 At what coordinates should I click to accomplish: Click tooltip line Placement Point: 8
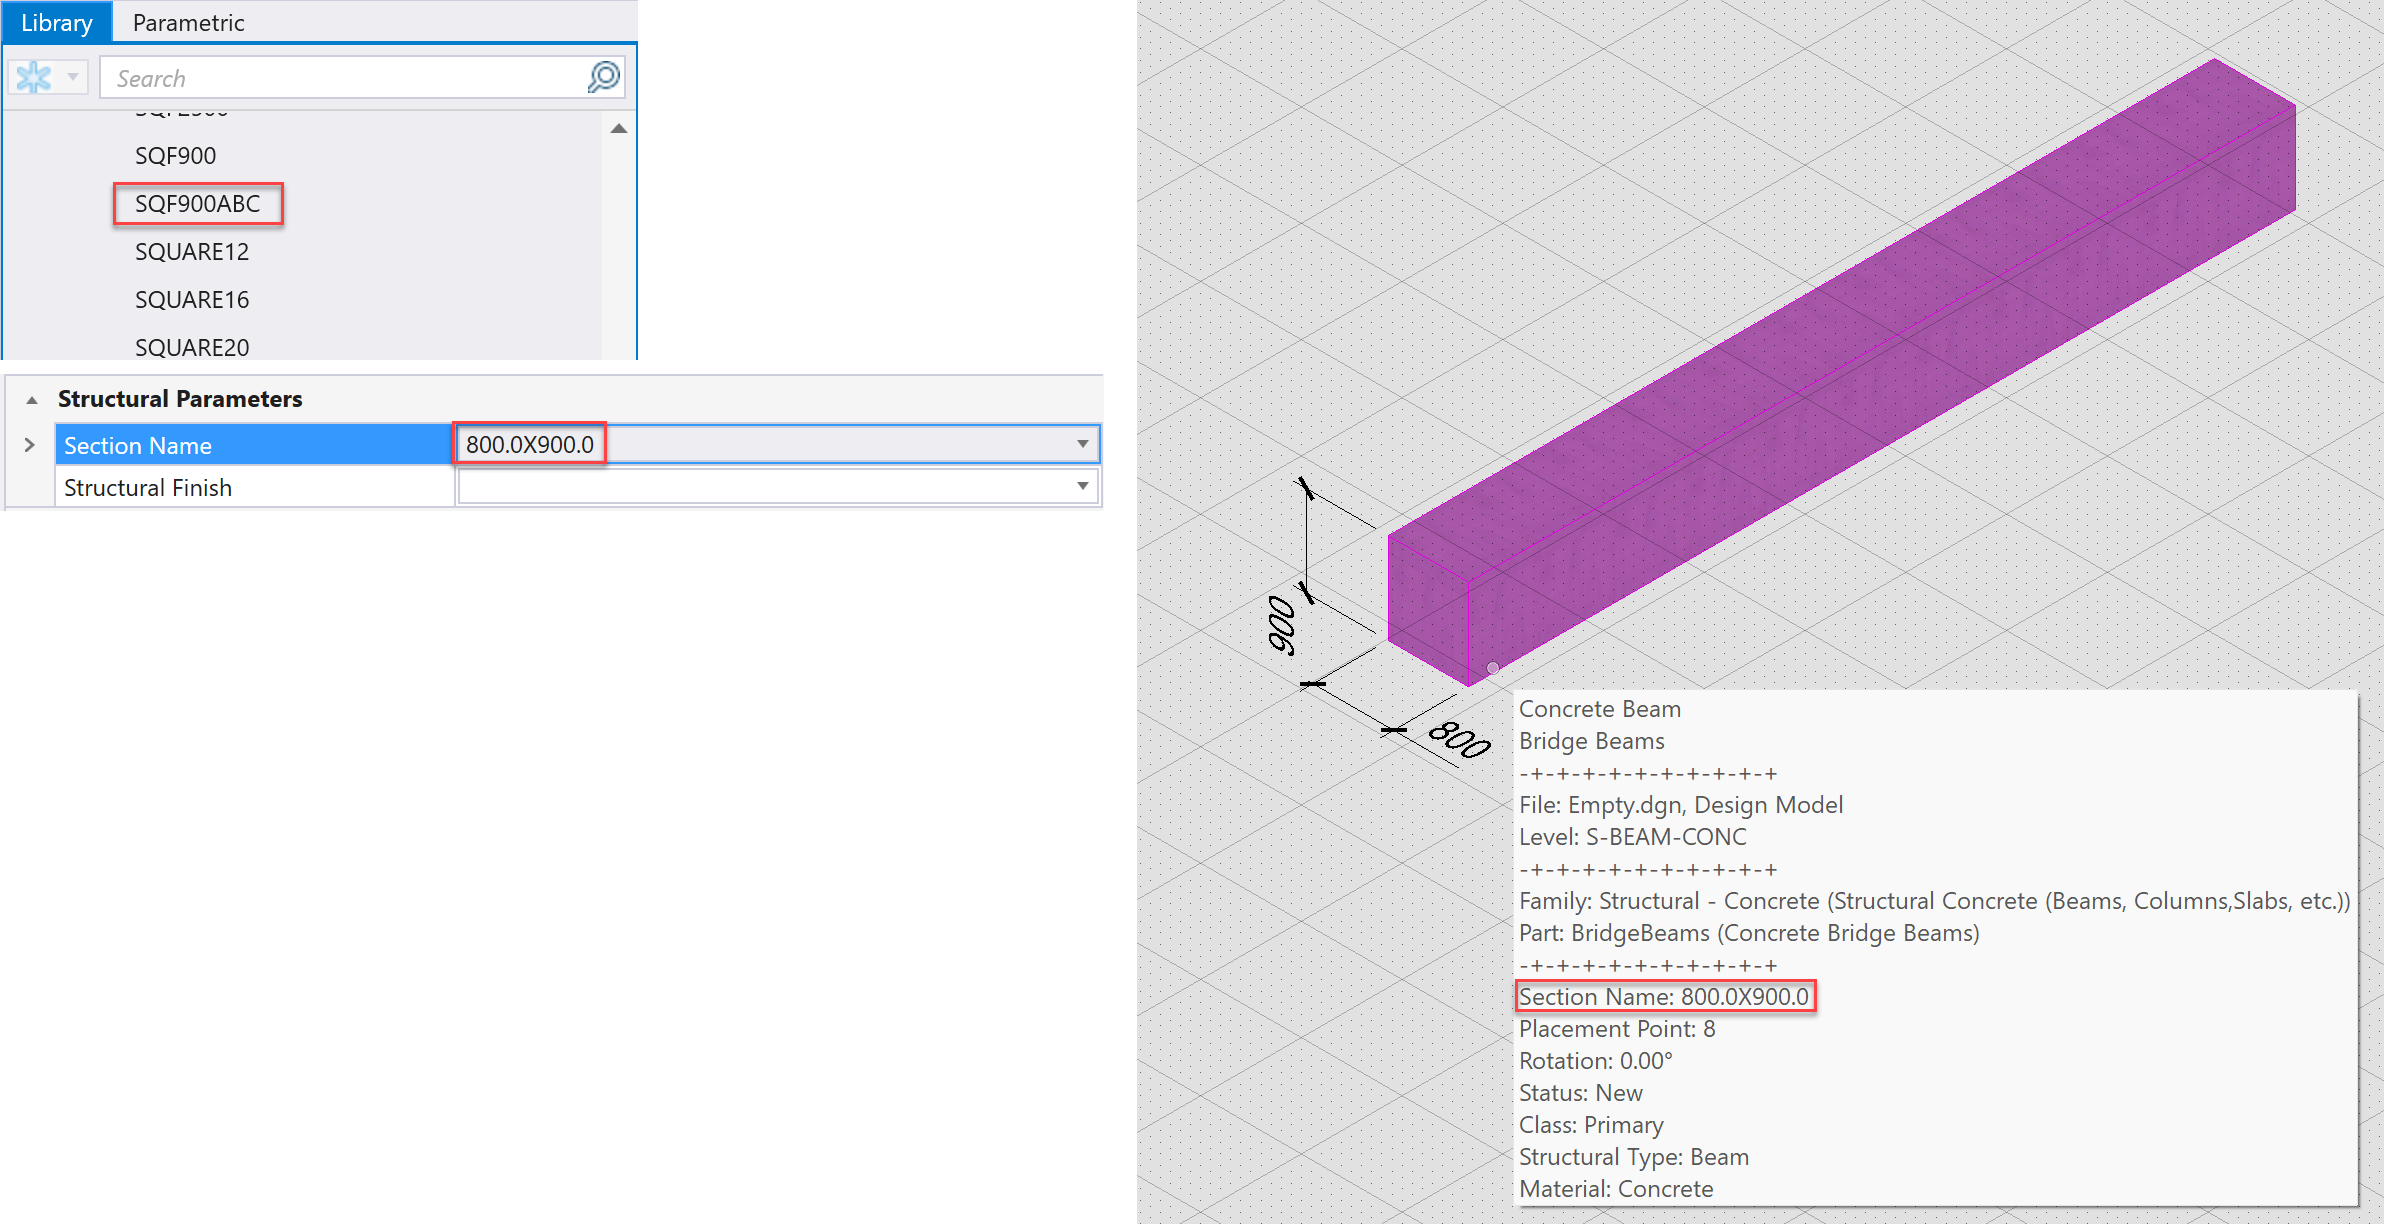[x=1617, y=1029]
